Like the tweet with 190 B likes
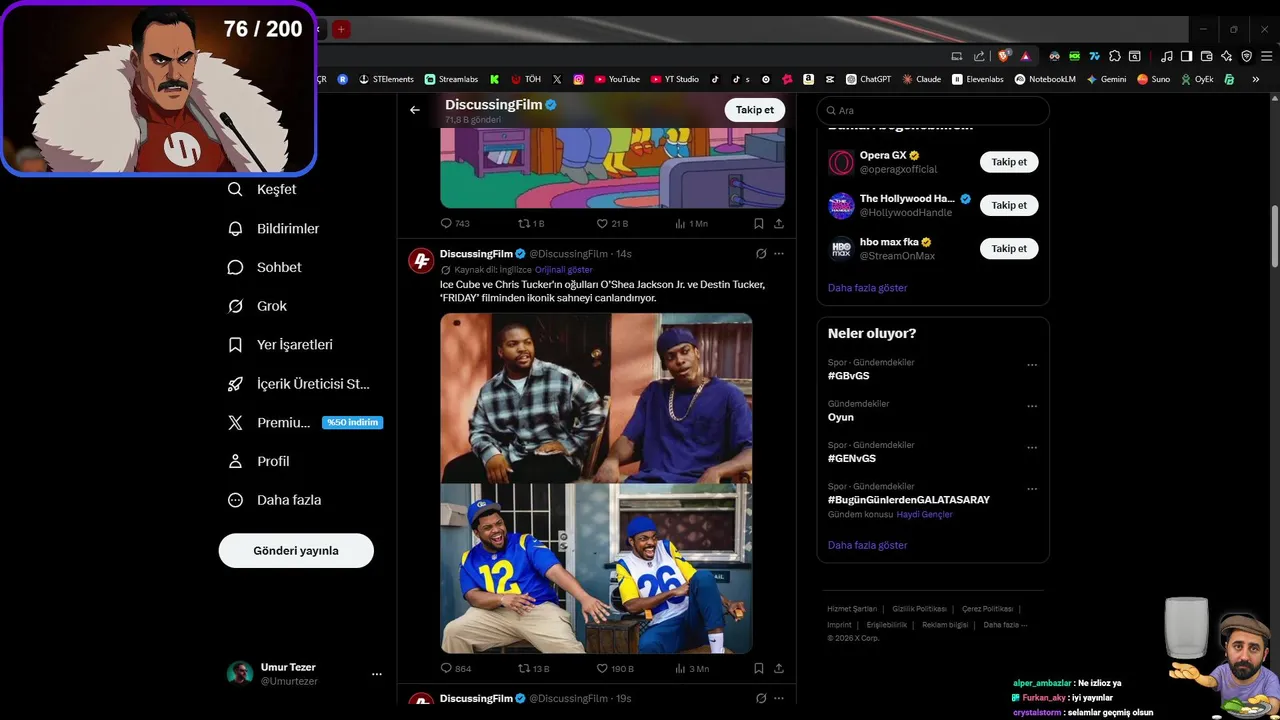Screen dimensions: 1280x720 click(x=615, y=669)
